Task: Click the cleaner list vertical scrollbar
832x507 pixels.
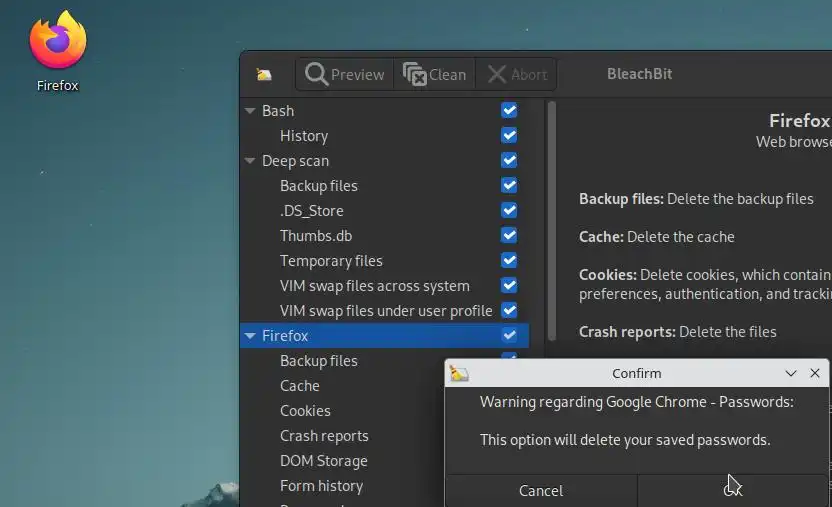Action: (552, 221)
